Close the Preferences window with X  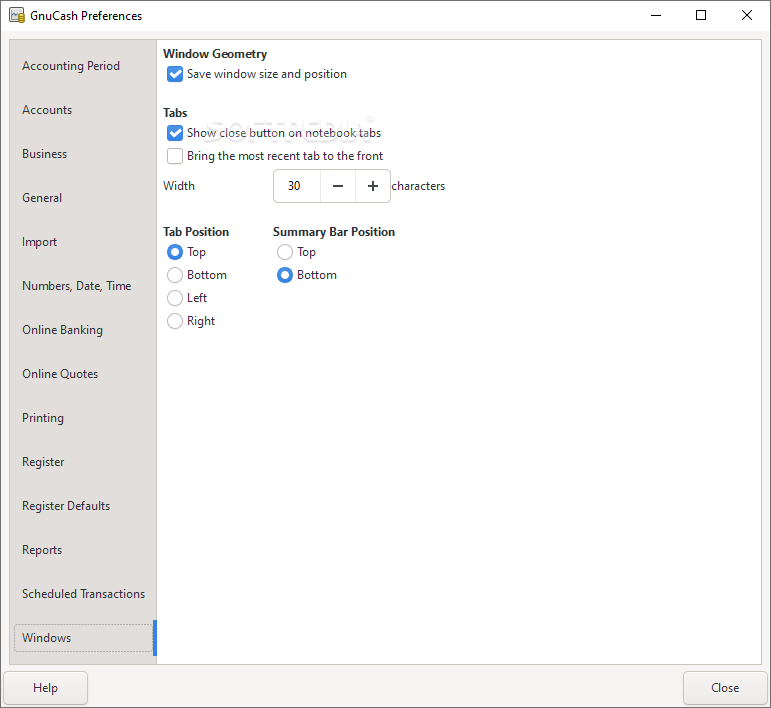click(x=746, y=15)
